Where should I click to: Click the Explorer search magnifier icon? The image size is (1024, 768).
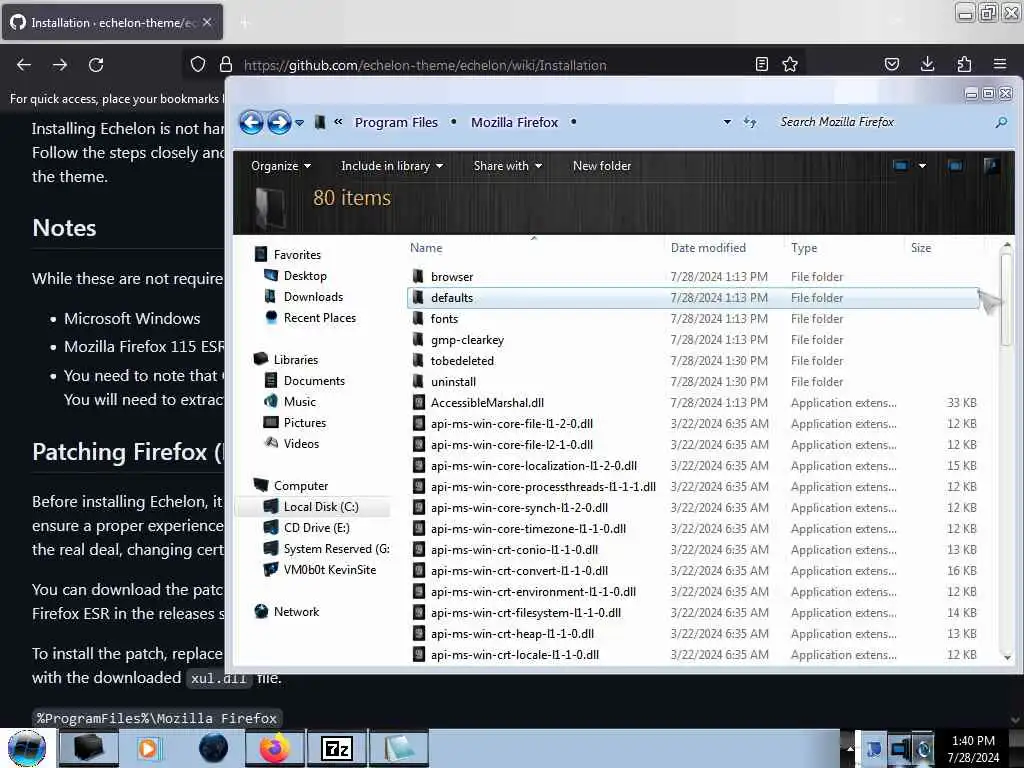pos(1000,122)
